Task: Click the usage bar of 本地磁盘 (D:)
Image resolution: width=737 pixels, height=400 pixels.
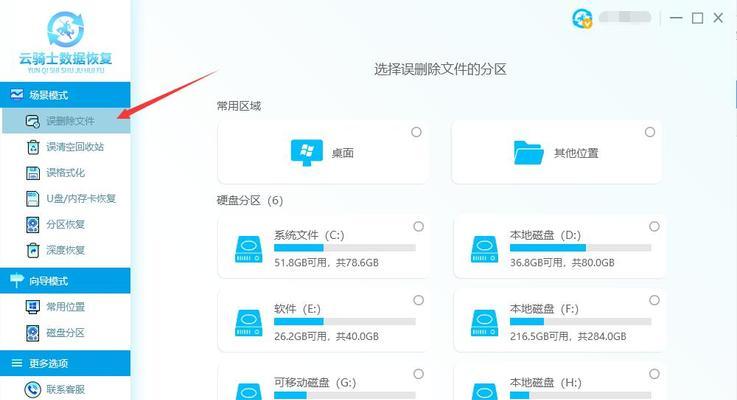Action: [x=580, y=248]
